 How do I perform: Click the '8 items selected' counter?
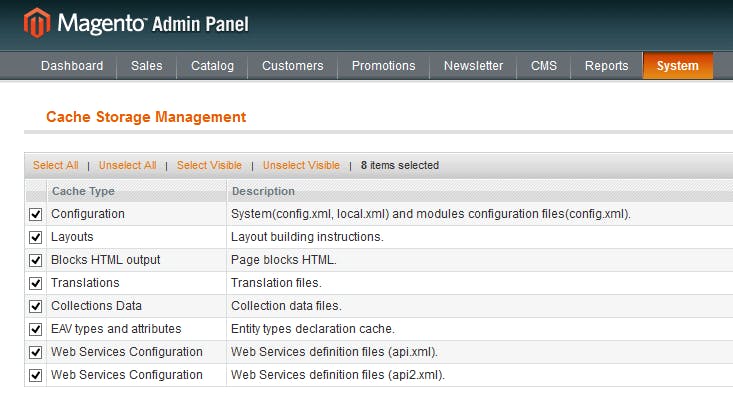click(400, 165)
